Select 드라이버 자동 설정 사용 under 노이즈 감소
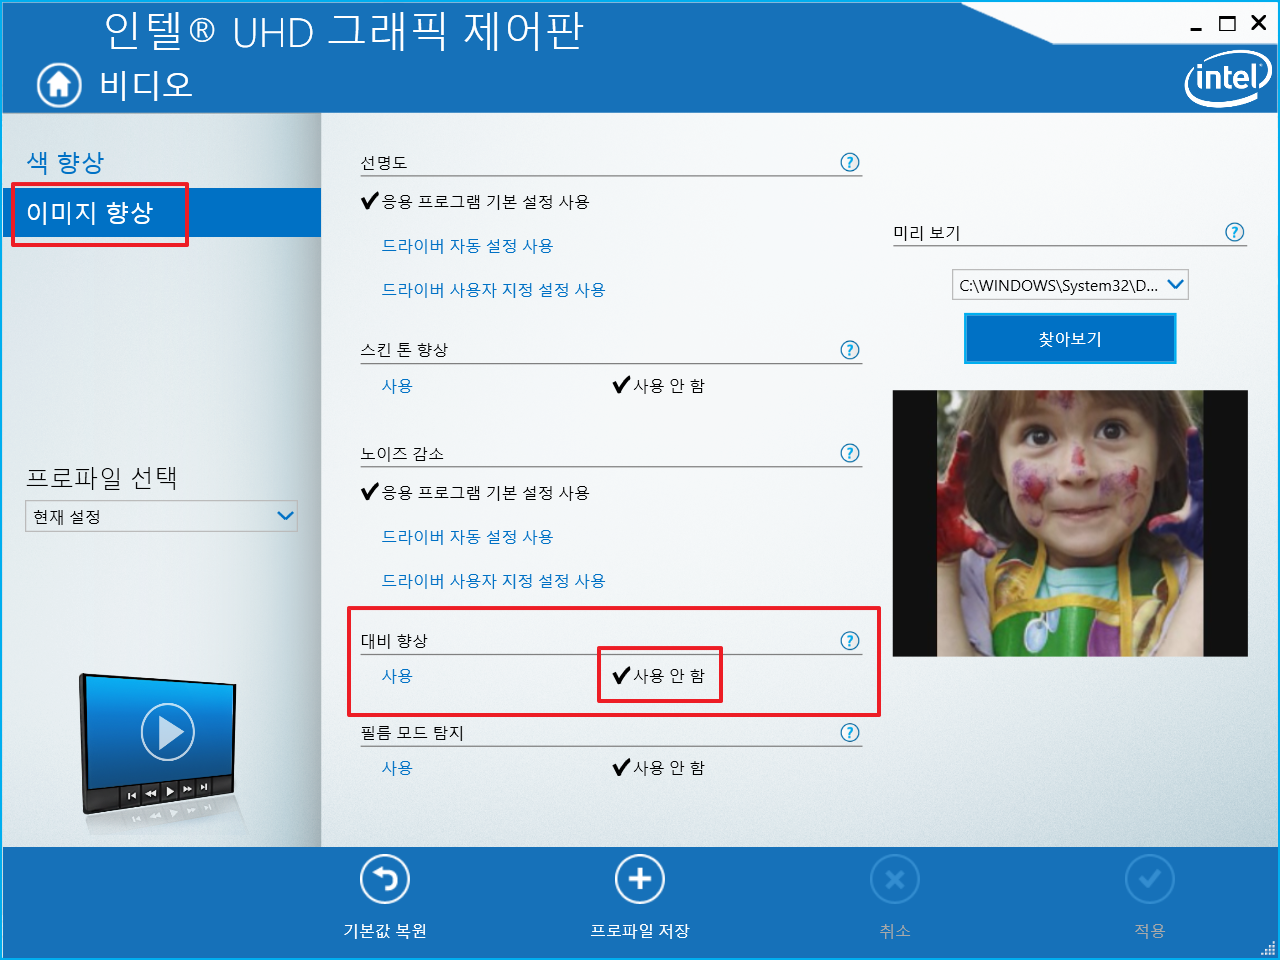Screen dimensions: 1280x960 467,537
